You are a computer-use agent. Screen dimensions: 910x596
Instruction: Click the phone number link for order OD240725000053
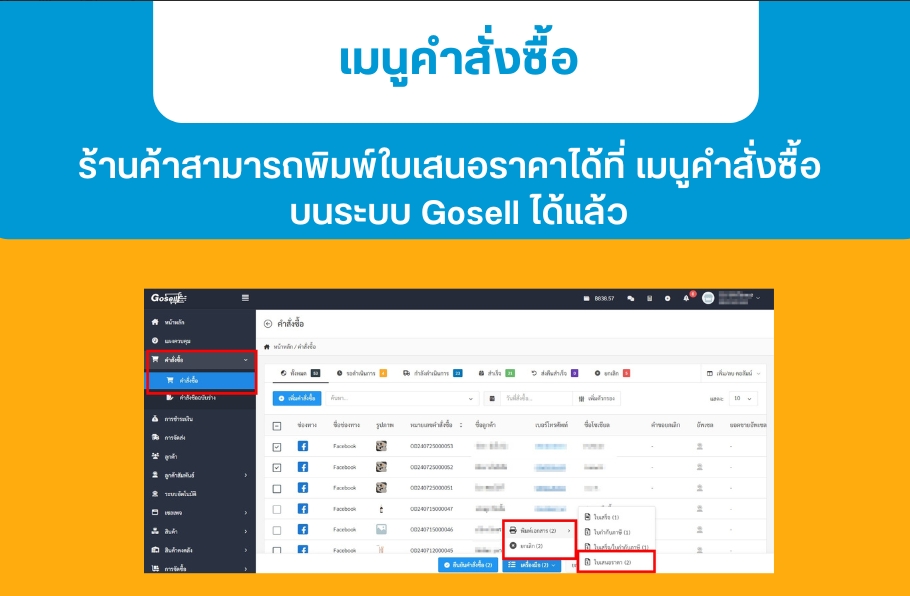coord(550,446)
